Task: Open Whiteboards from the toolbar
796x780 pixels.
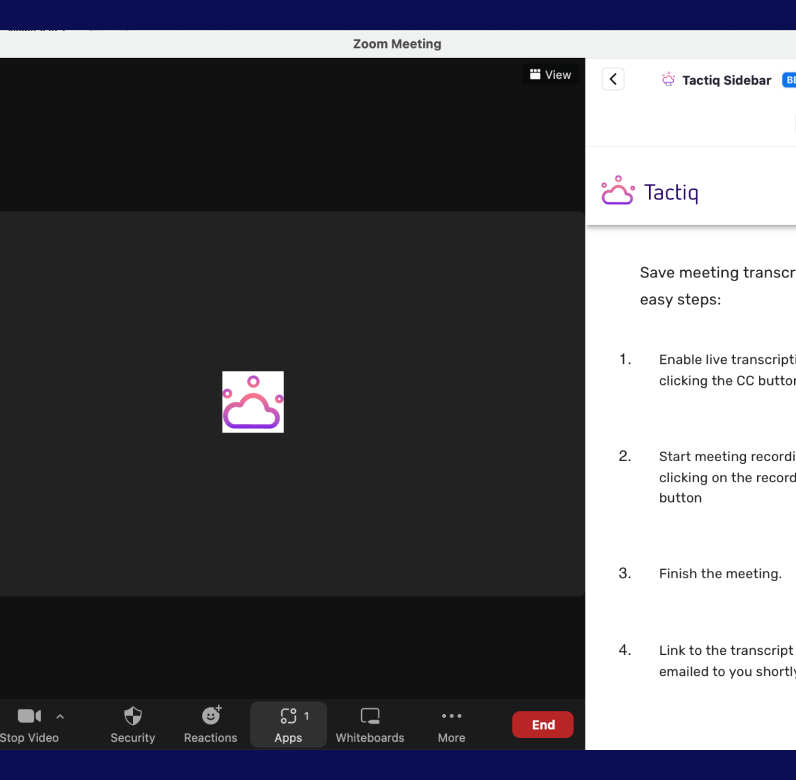Action: [x=370, y=725]
